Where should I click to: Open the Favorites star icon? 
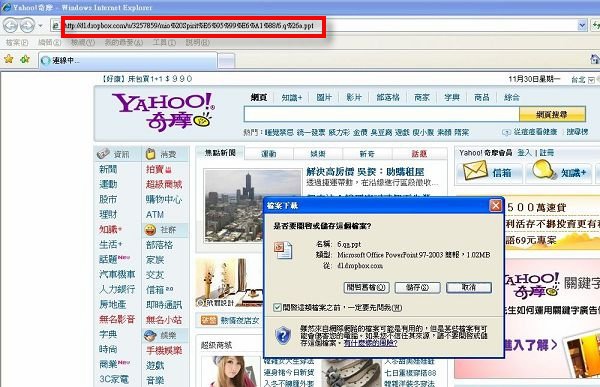tap(9, 59)
